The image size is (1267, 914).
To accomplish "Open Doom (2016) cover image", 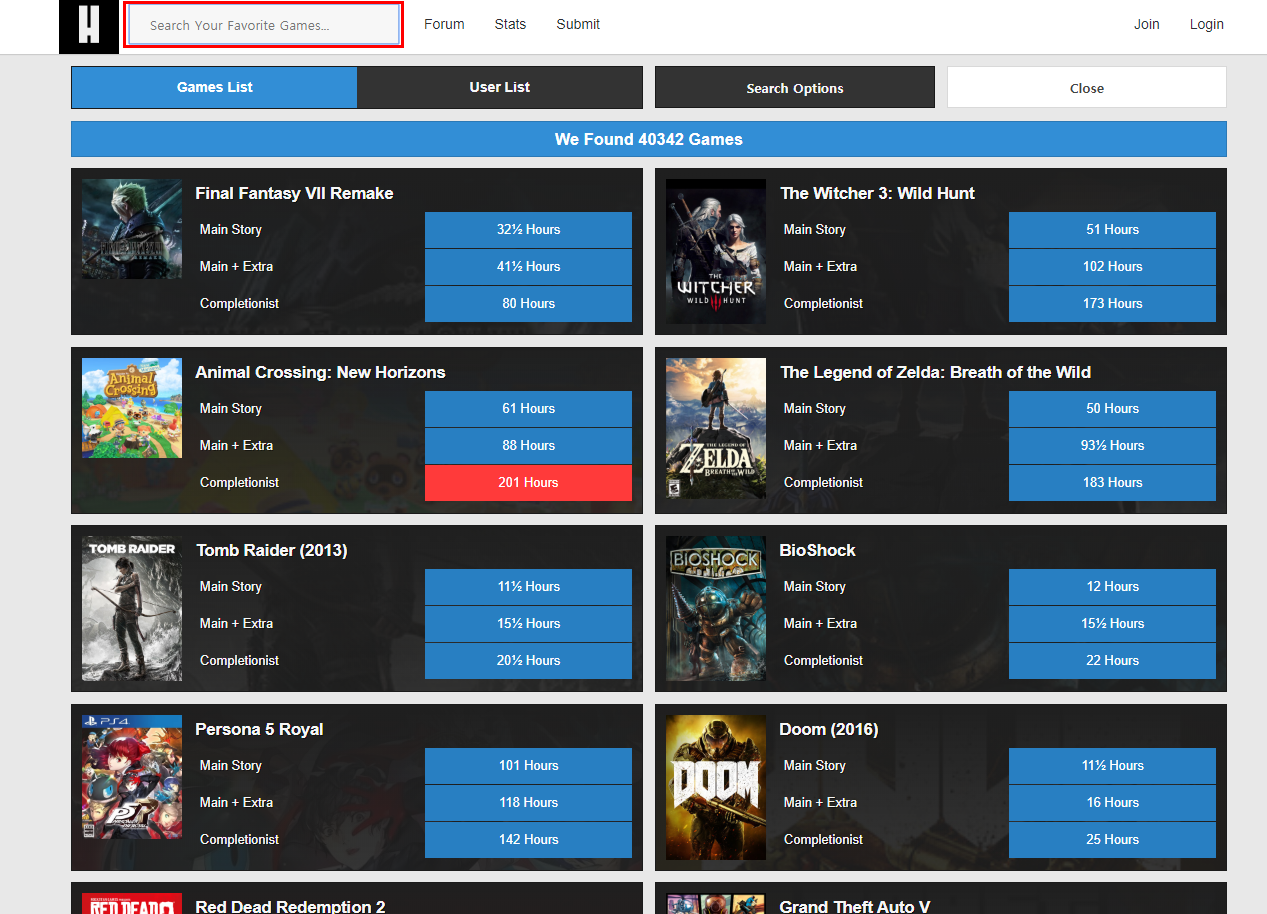I will click(x=716, y=787).
